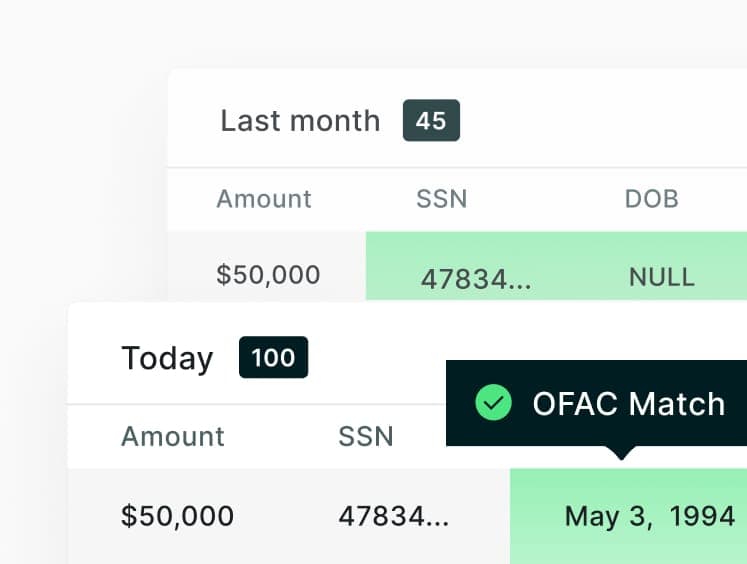This screenshot has width=747, height=564.
Task: Select the Today heading
Action: pyautogui.click(x=167, y=359)
